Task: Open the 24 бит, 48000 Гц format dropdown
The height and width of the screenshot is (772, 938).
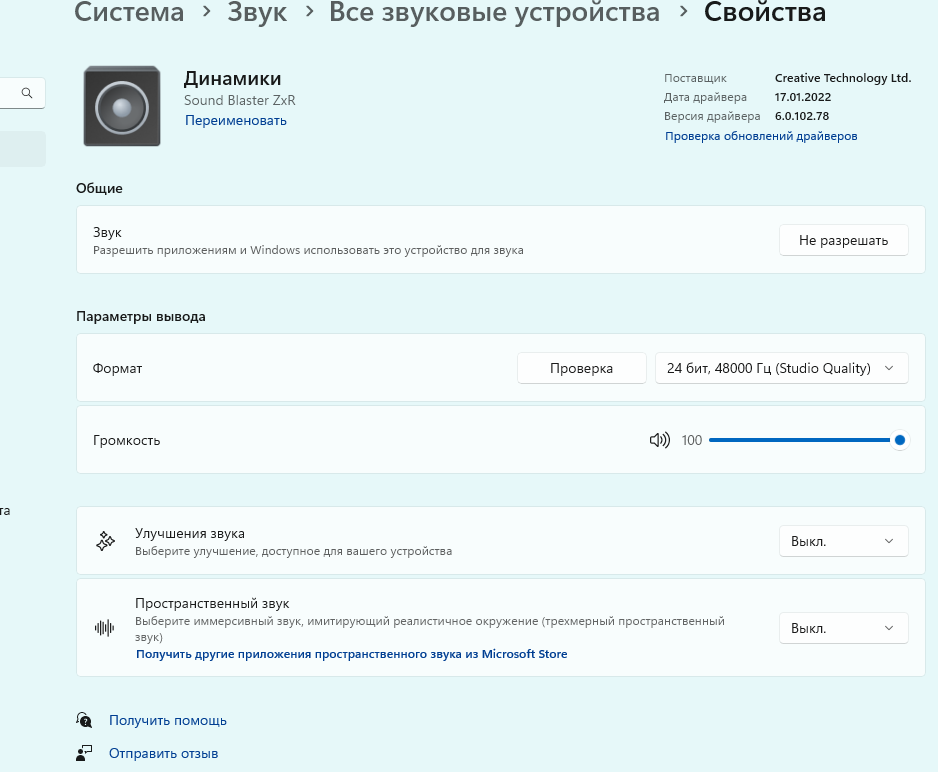Action: [x=781, y=368]
